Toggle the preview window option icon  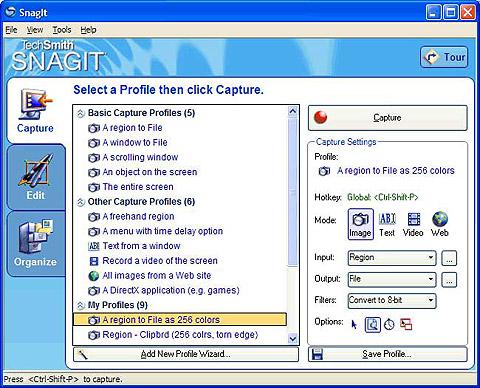point(373,324)
